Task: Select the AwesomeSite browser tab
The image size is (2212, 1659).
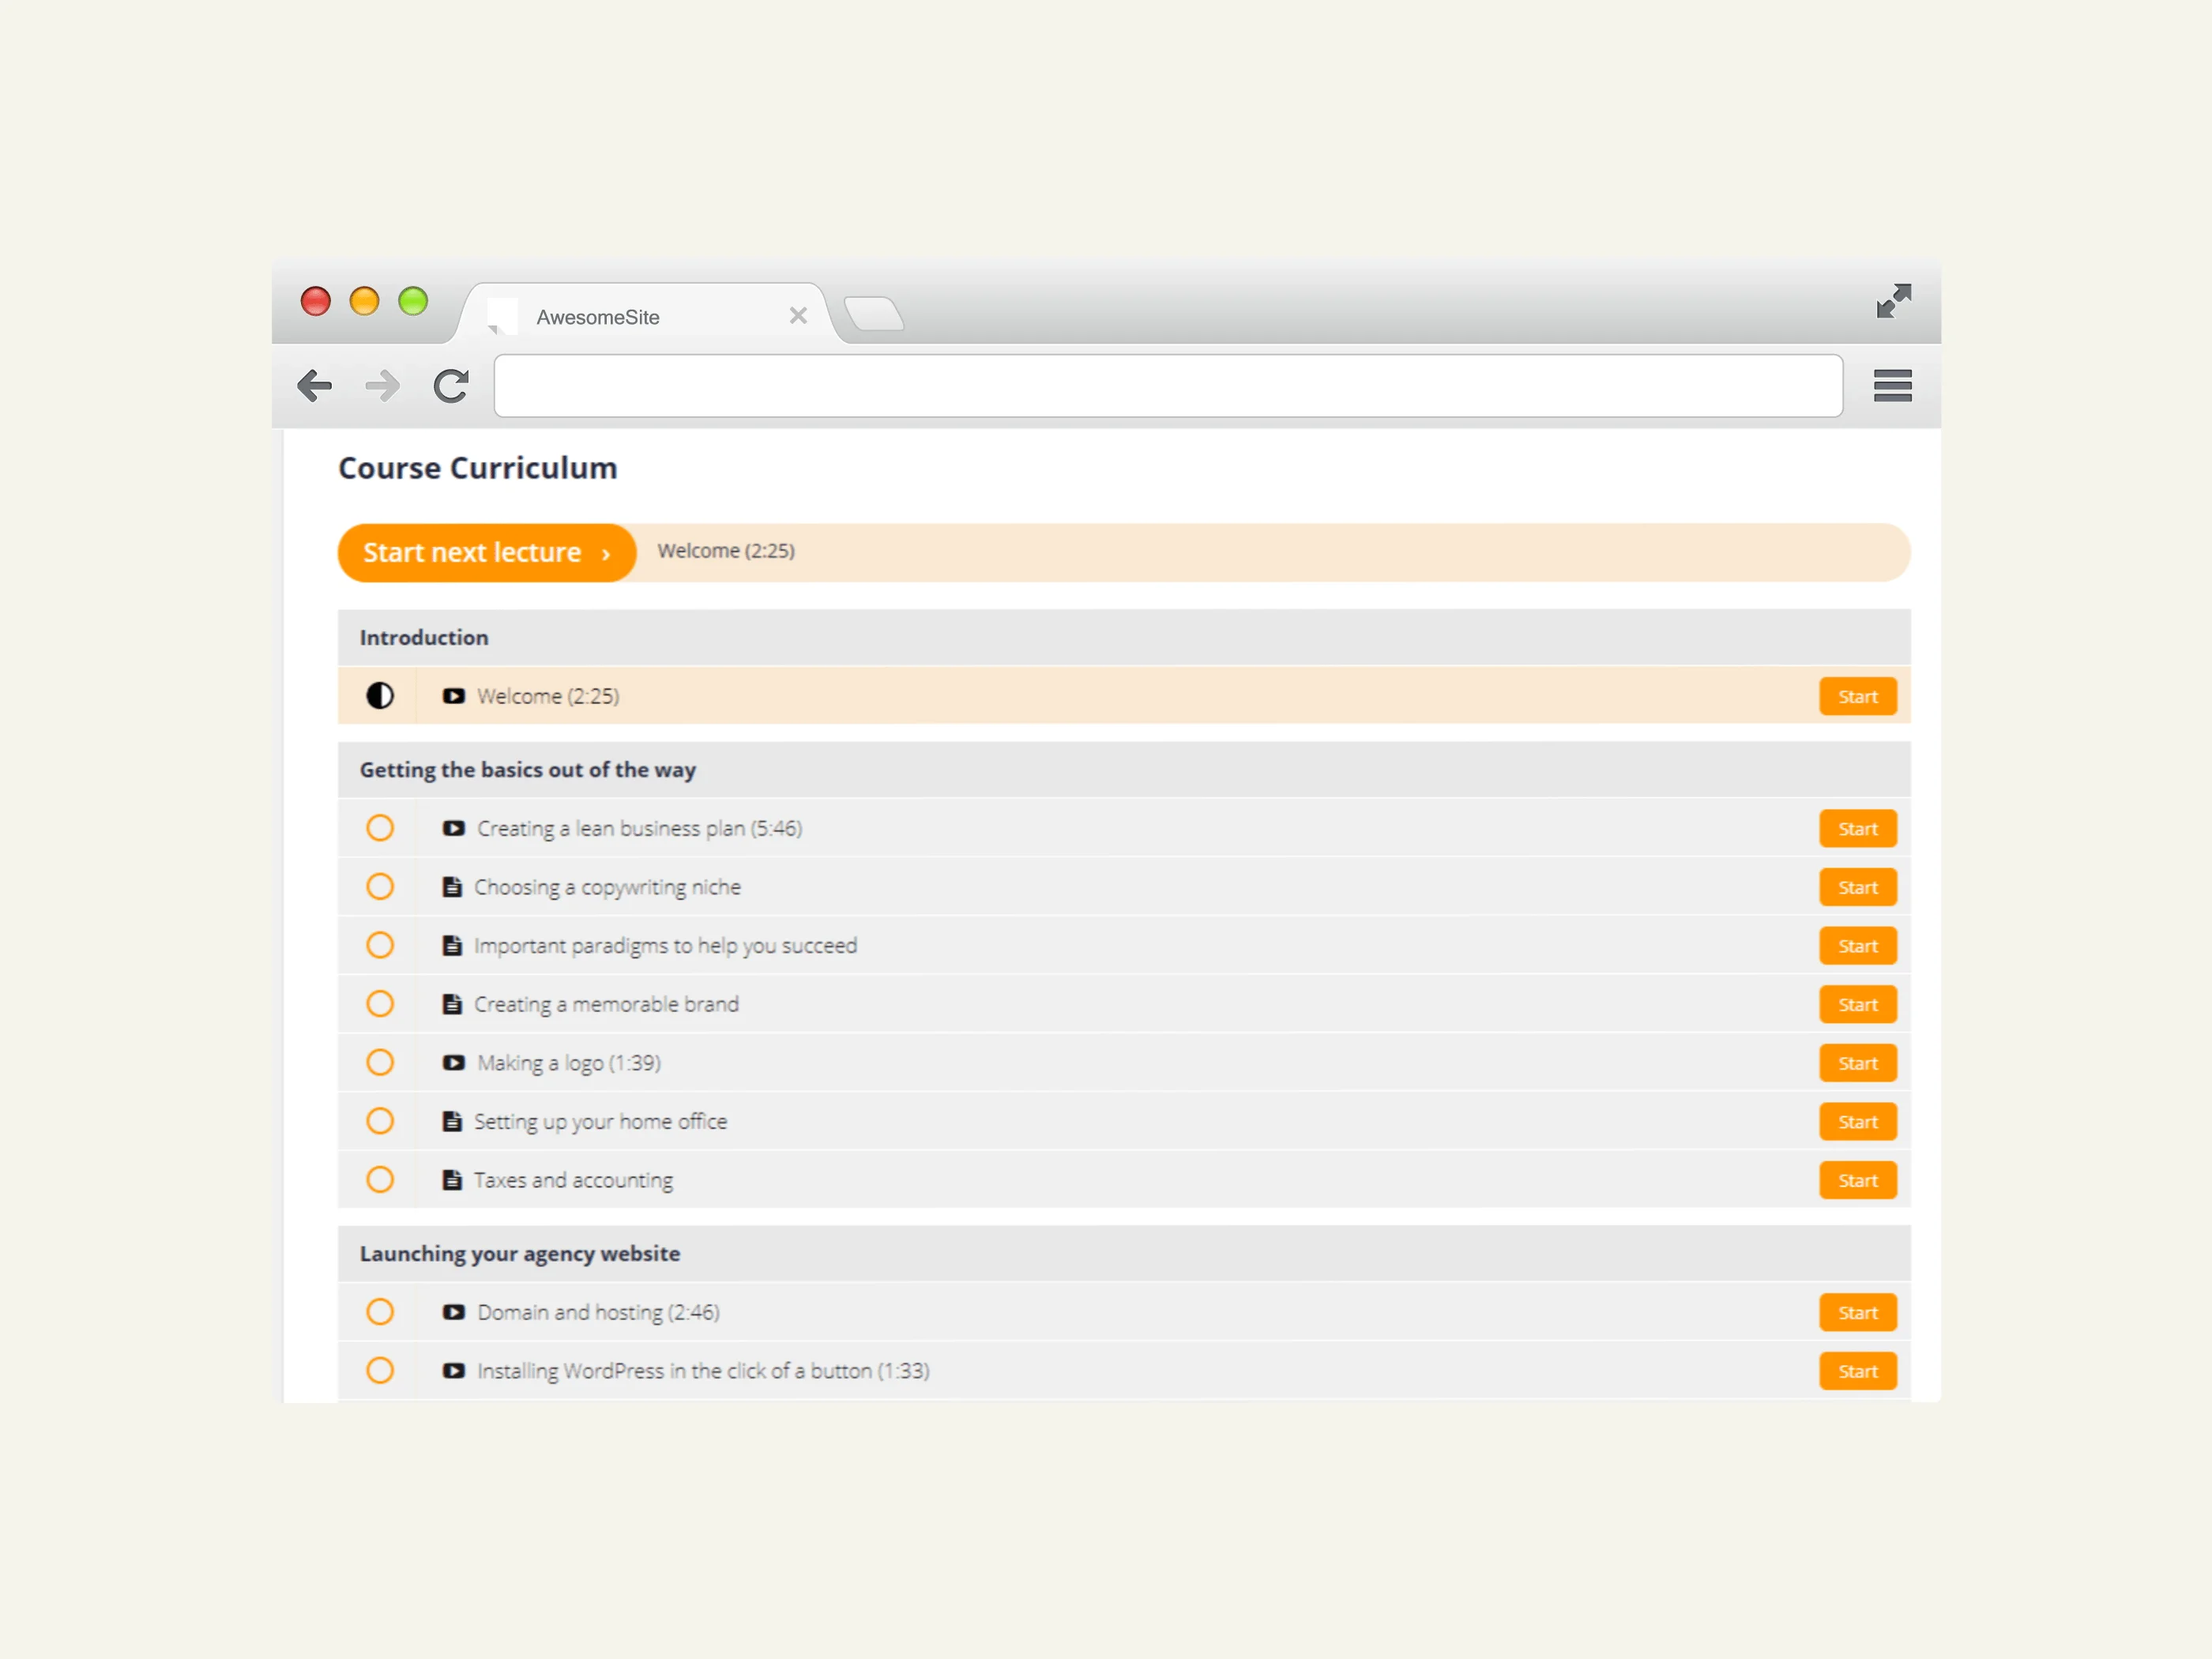Action: 646,315
